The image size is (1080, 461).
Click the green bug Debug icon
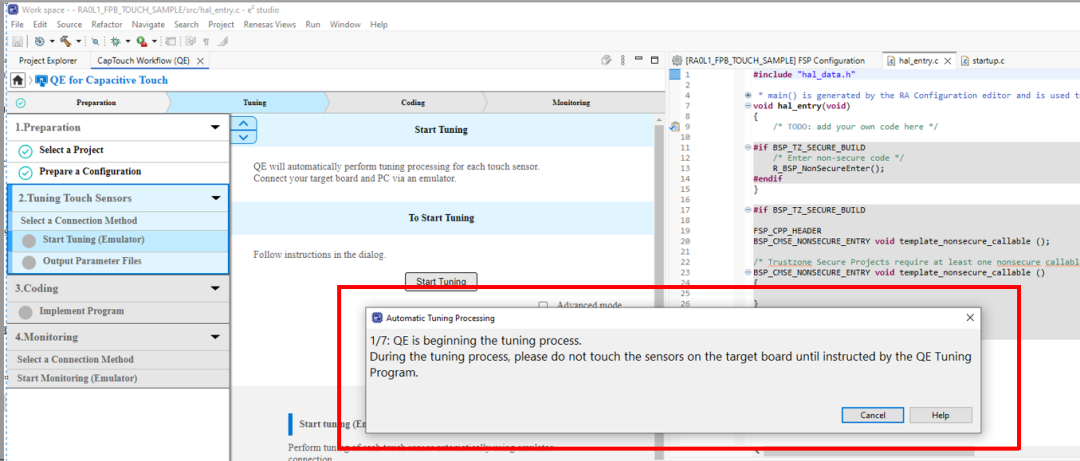point(116,41)
